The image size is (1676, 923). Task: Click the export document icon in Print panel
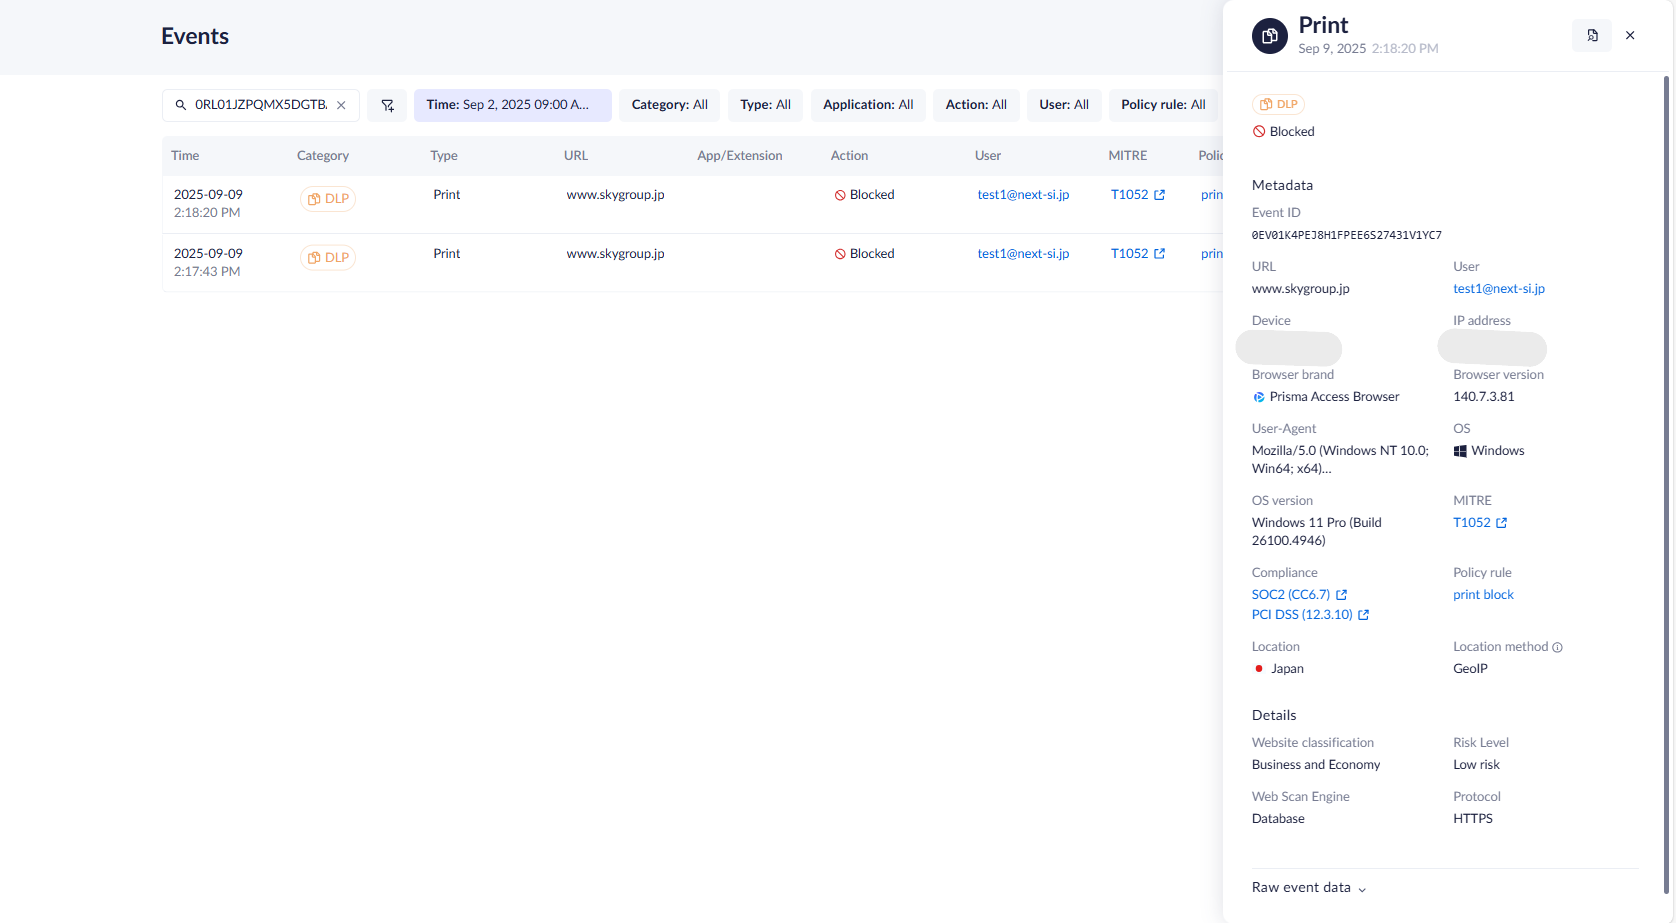coord(1592,36)
